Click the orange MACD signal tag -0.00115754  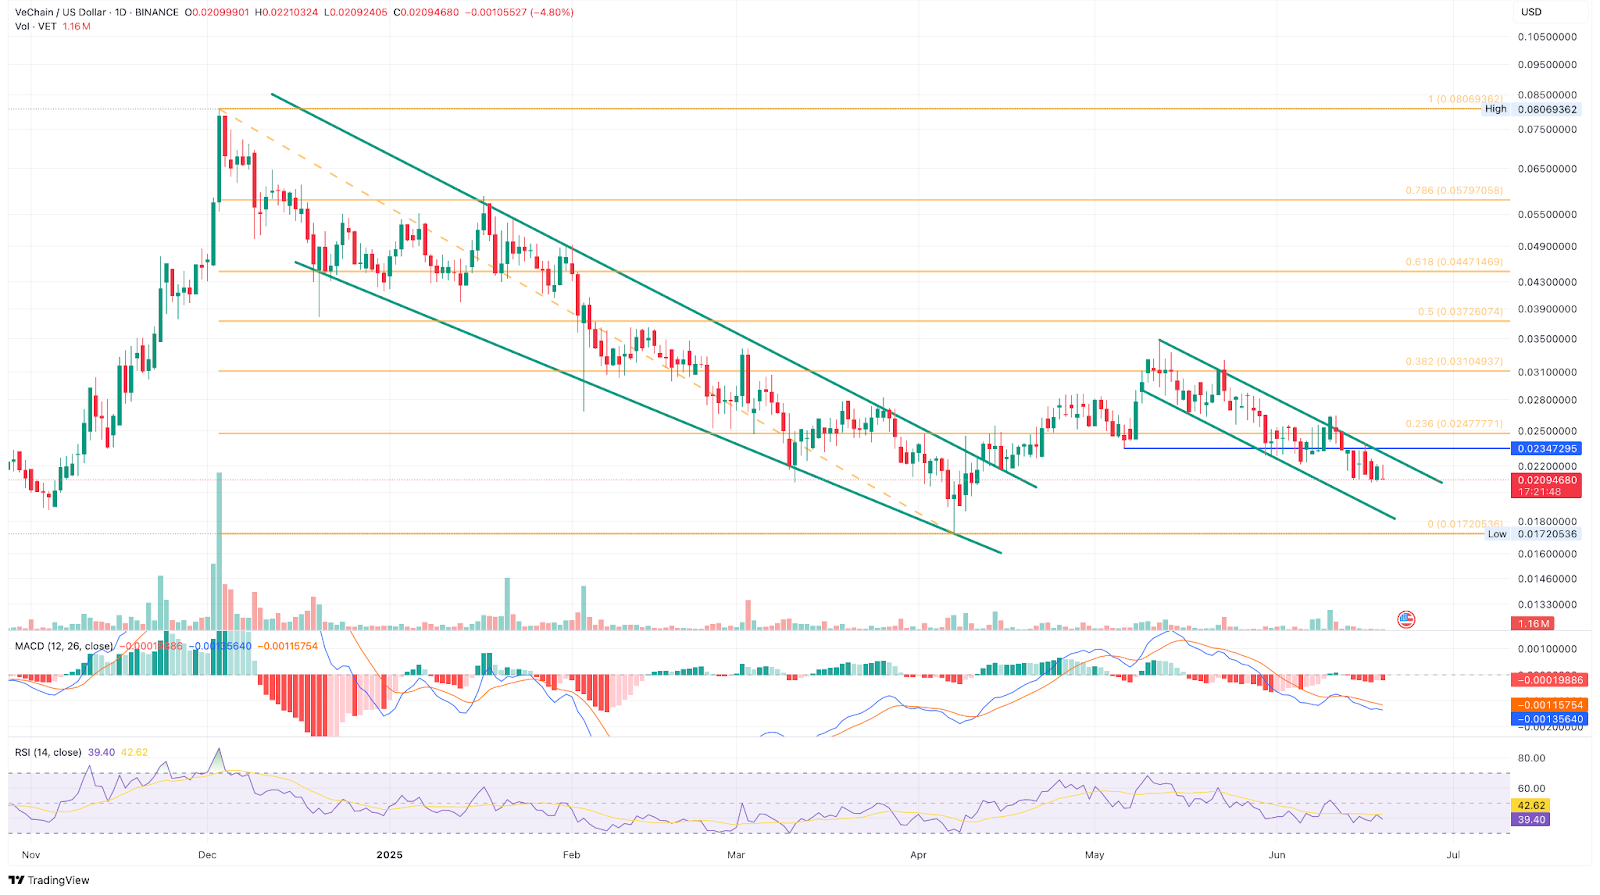1550,705
